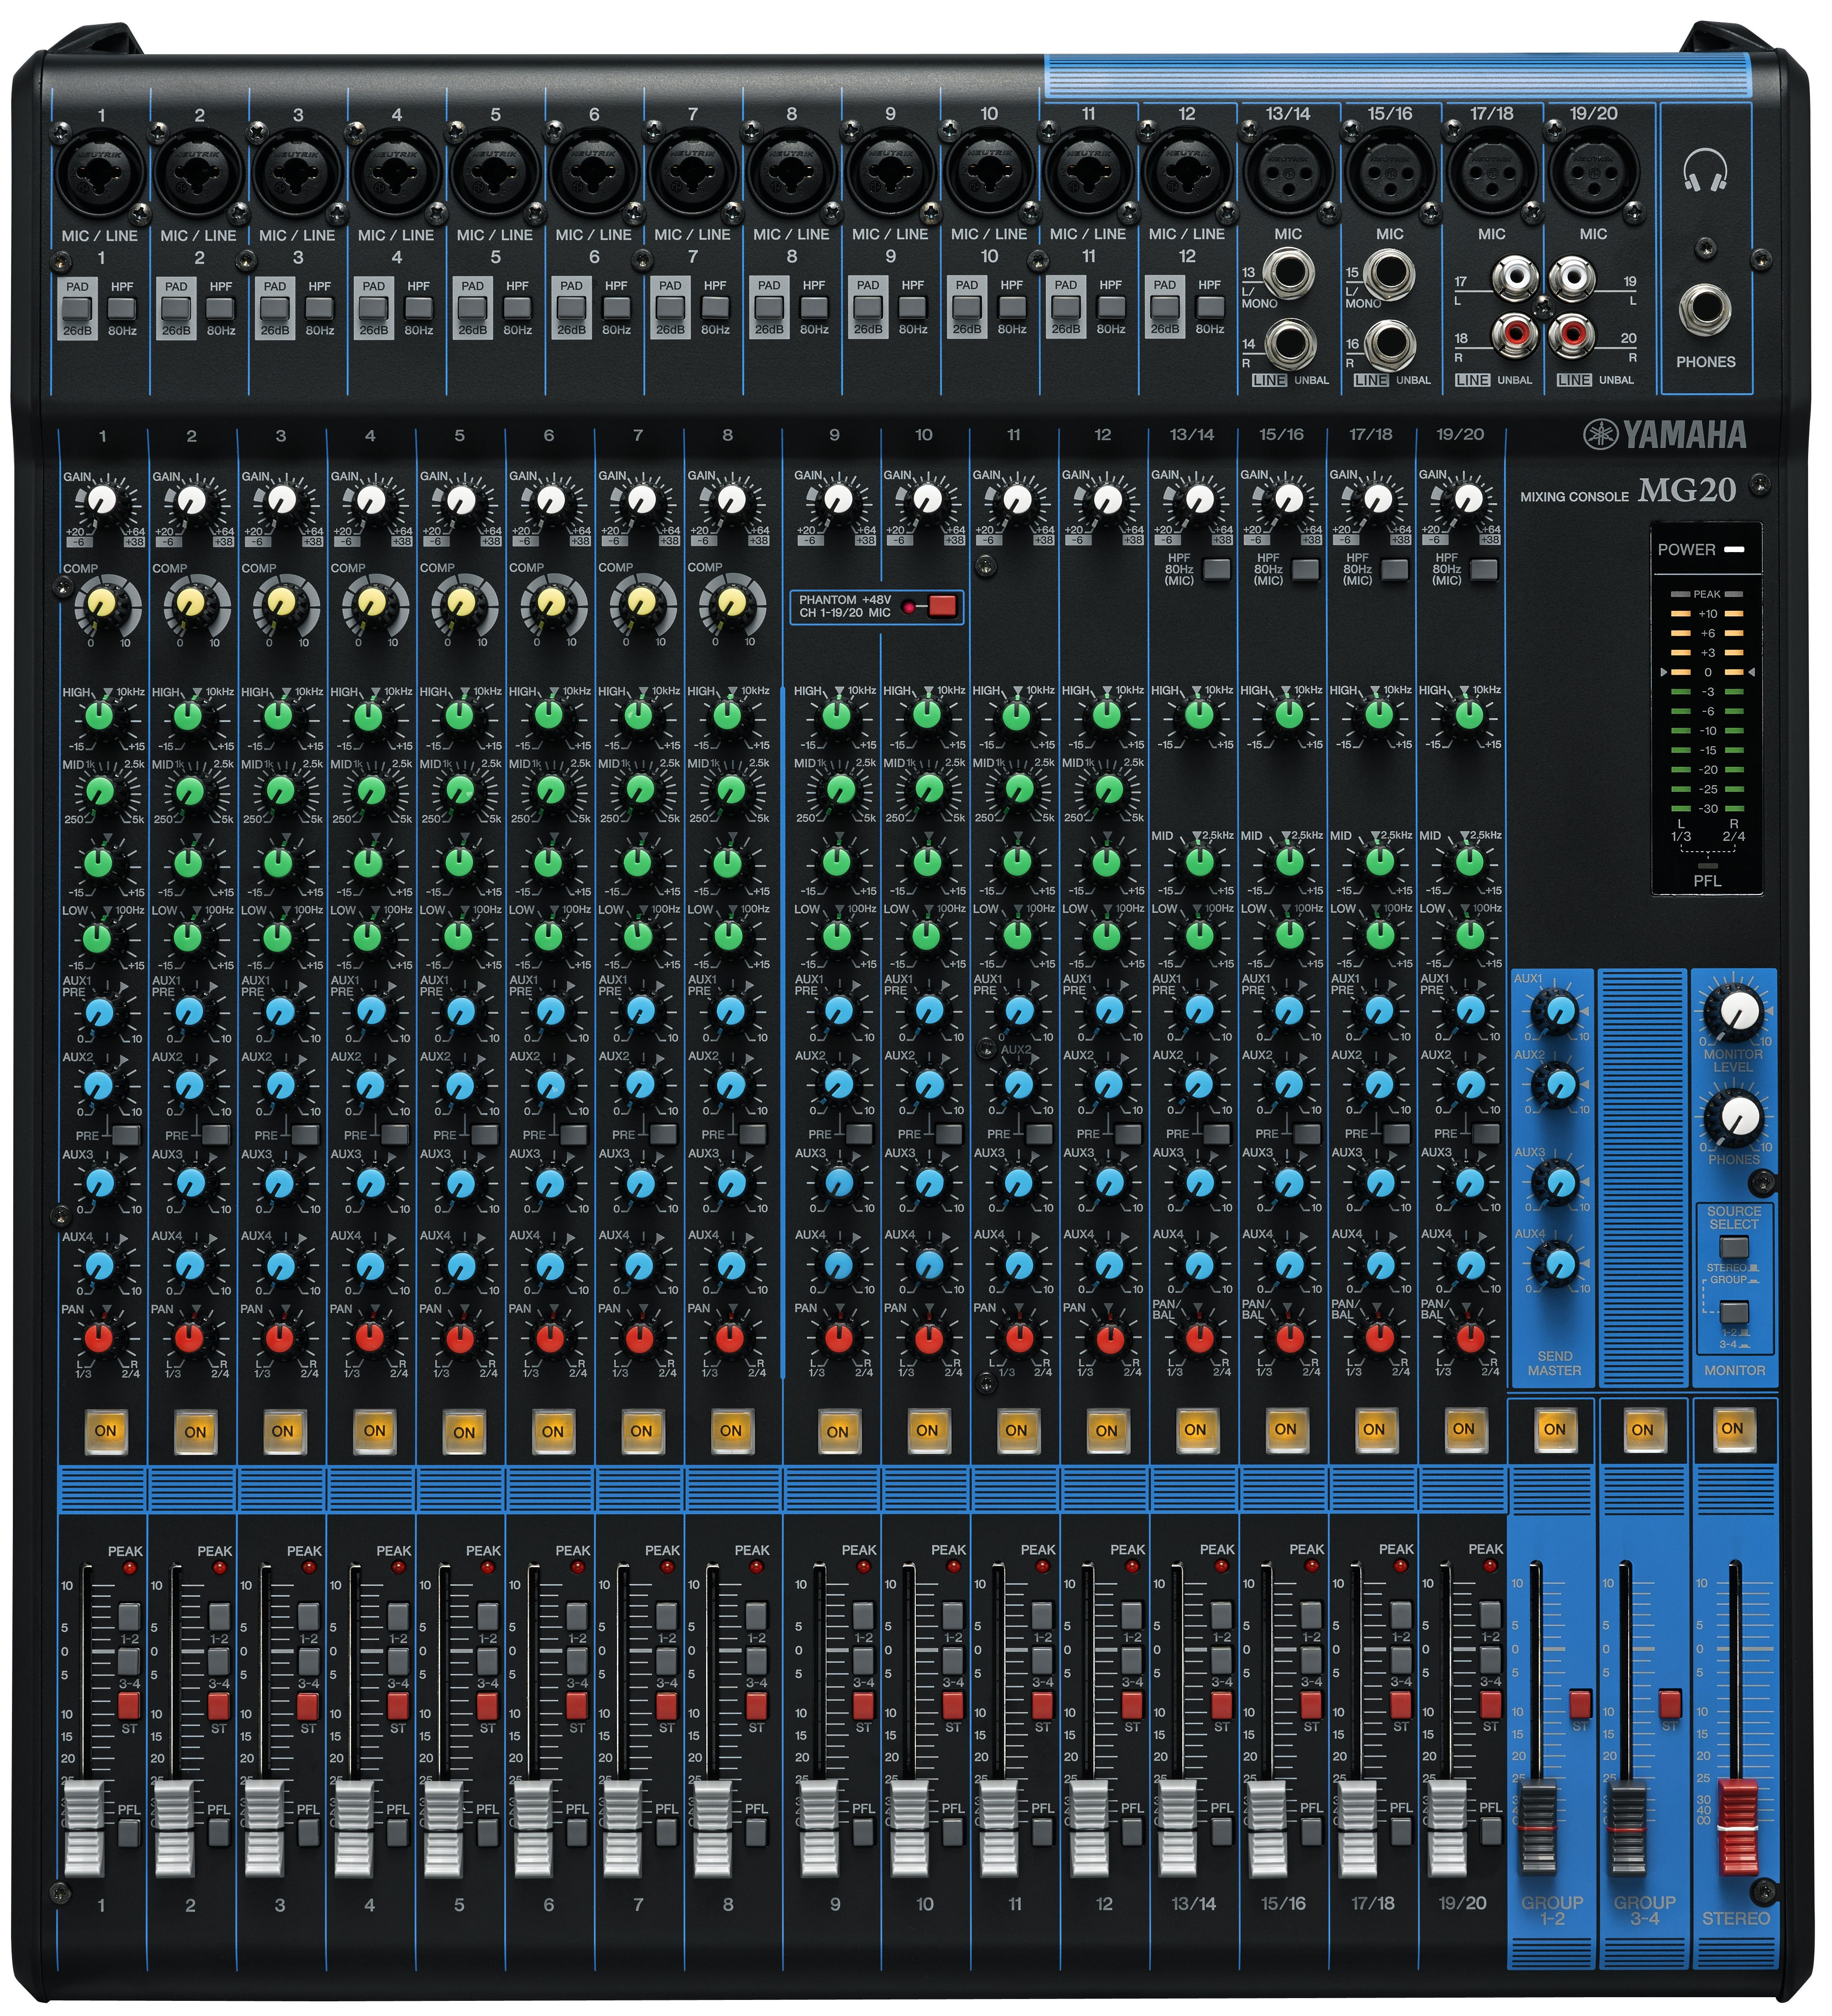Click channel 2 MID frequency sweep knob
This screenshot has height=2016, width=1832.
[x=189, y=791]
